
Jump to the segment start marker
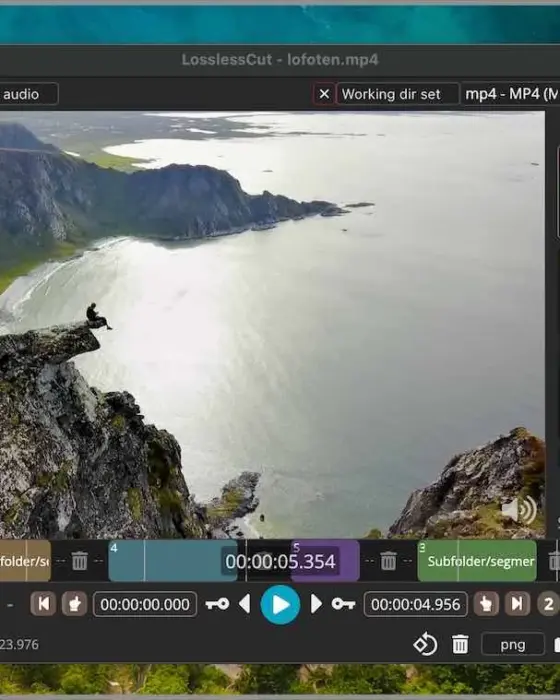[x=43, y=604]
